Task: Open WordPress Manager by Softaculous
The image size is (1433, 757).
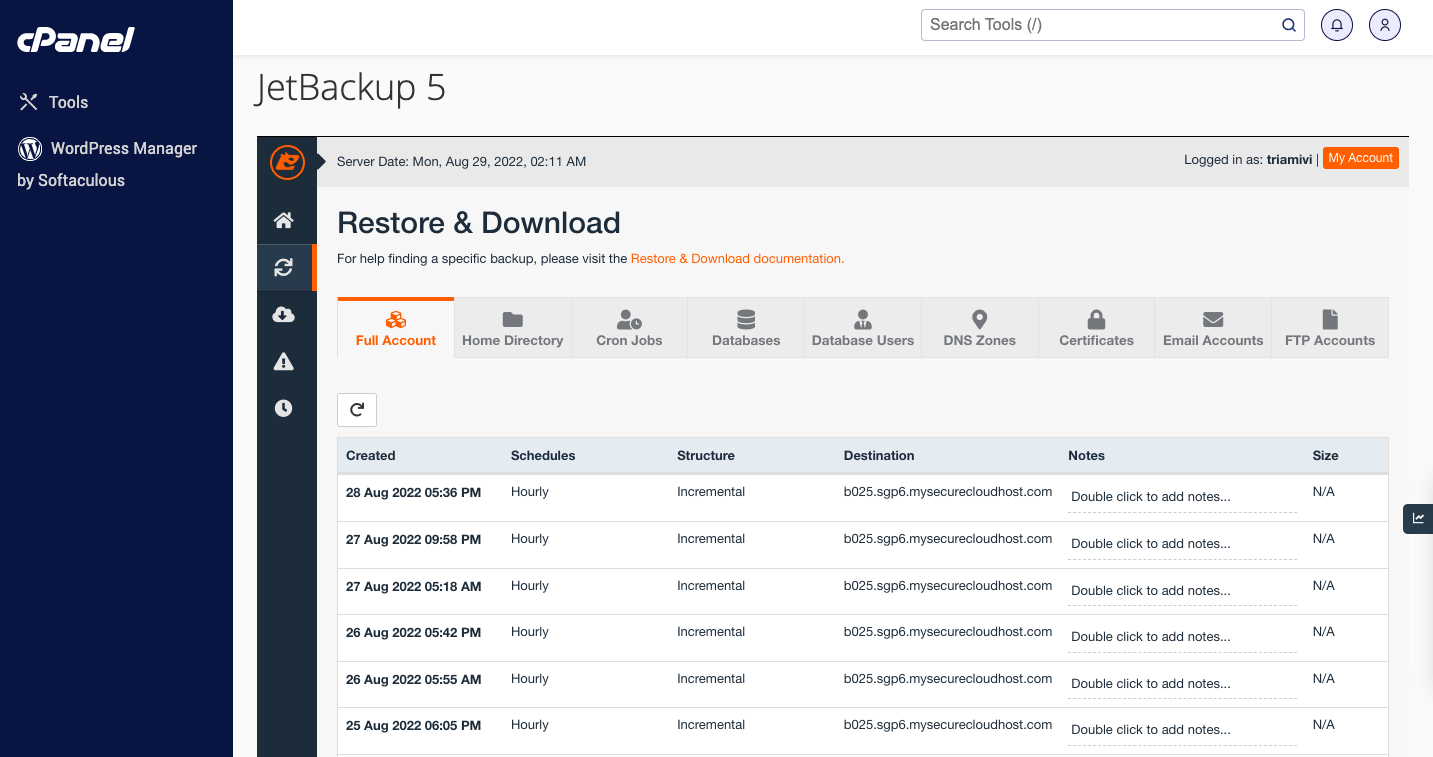Action: point(107,164)
